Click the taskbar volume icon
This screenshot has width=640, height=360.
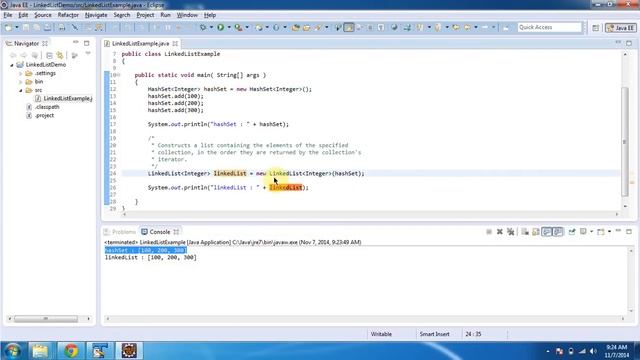pos(593,351)
